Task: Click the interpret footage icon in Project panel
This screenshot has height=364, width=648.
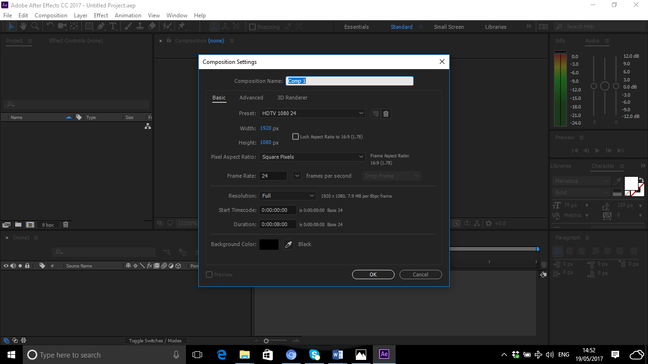Action: click(x=6, y=225)
